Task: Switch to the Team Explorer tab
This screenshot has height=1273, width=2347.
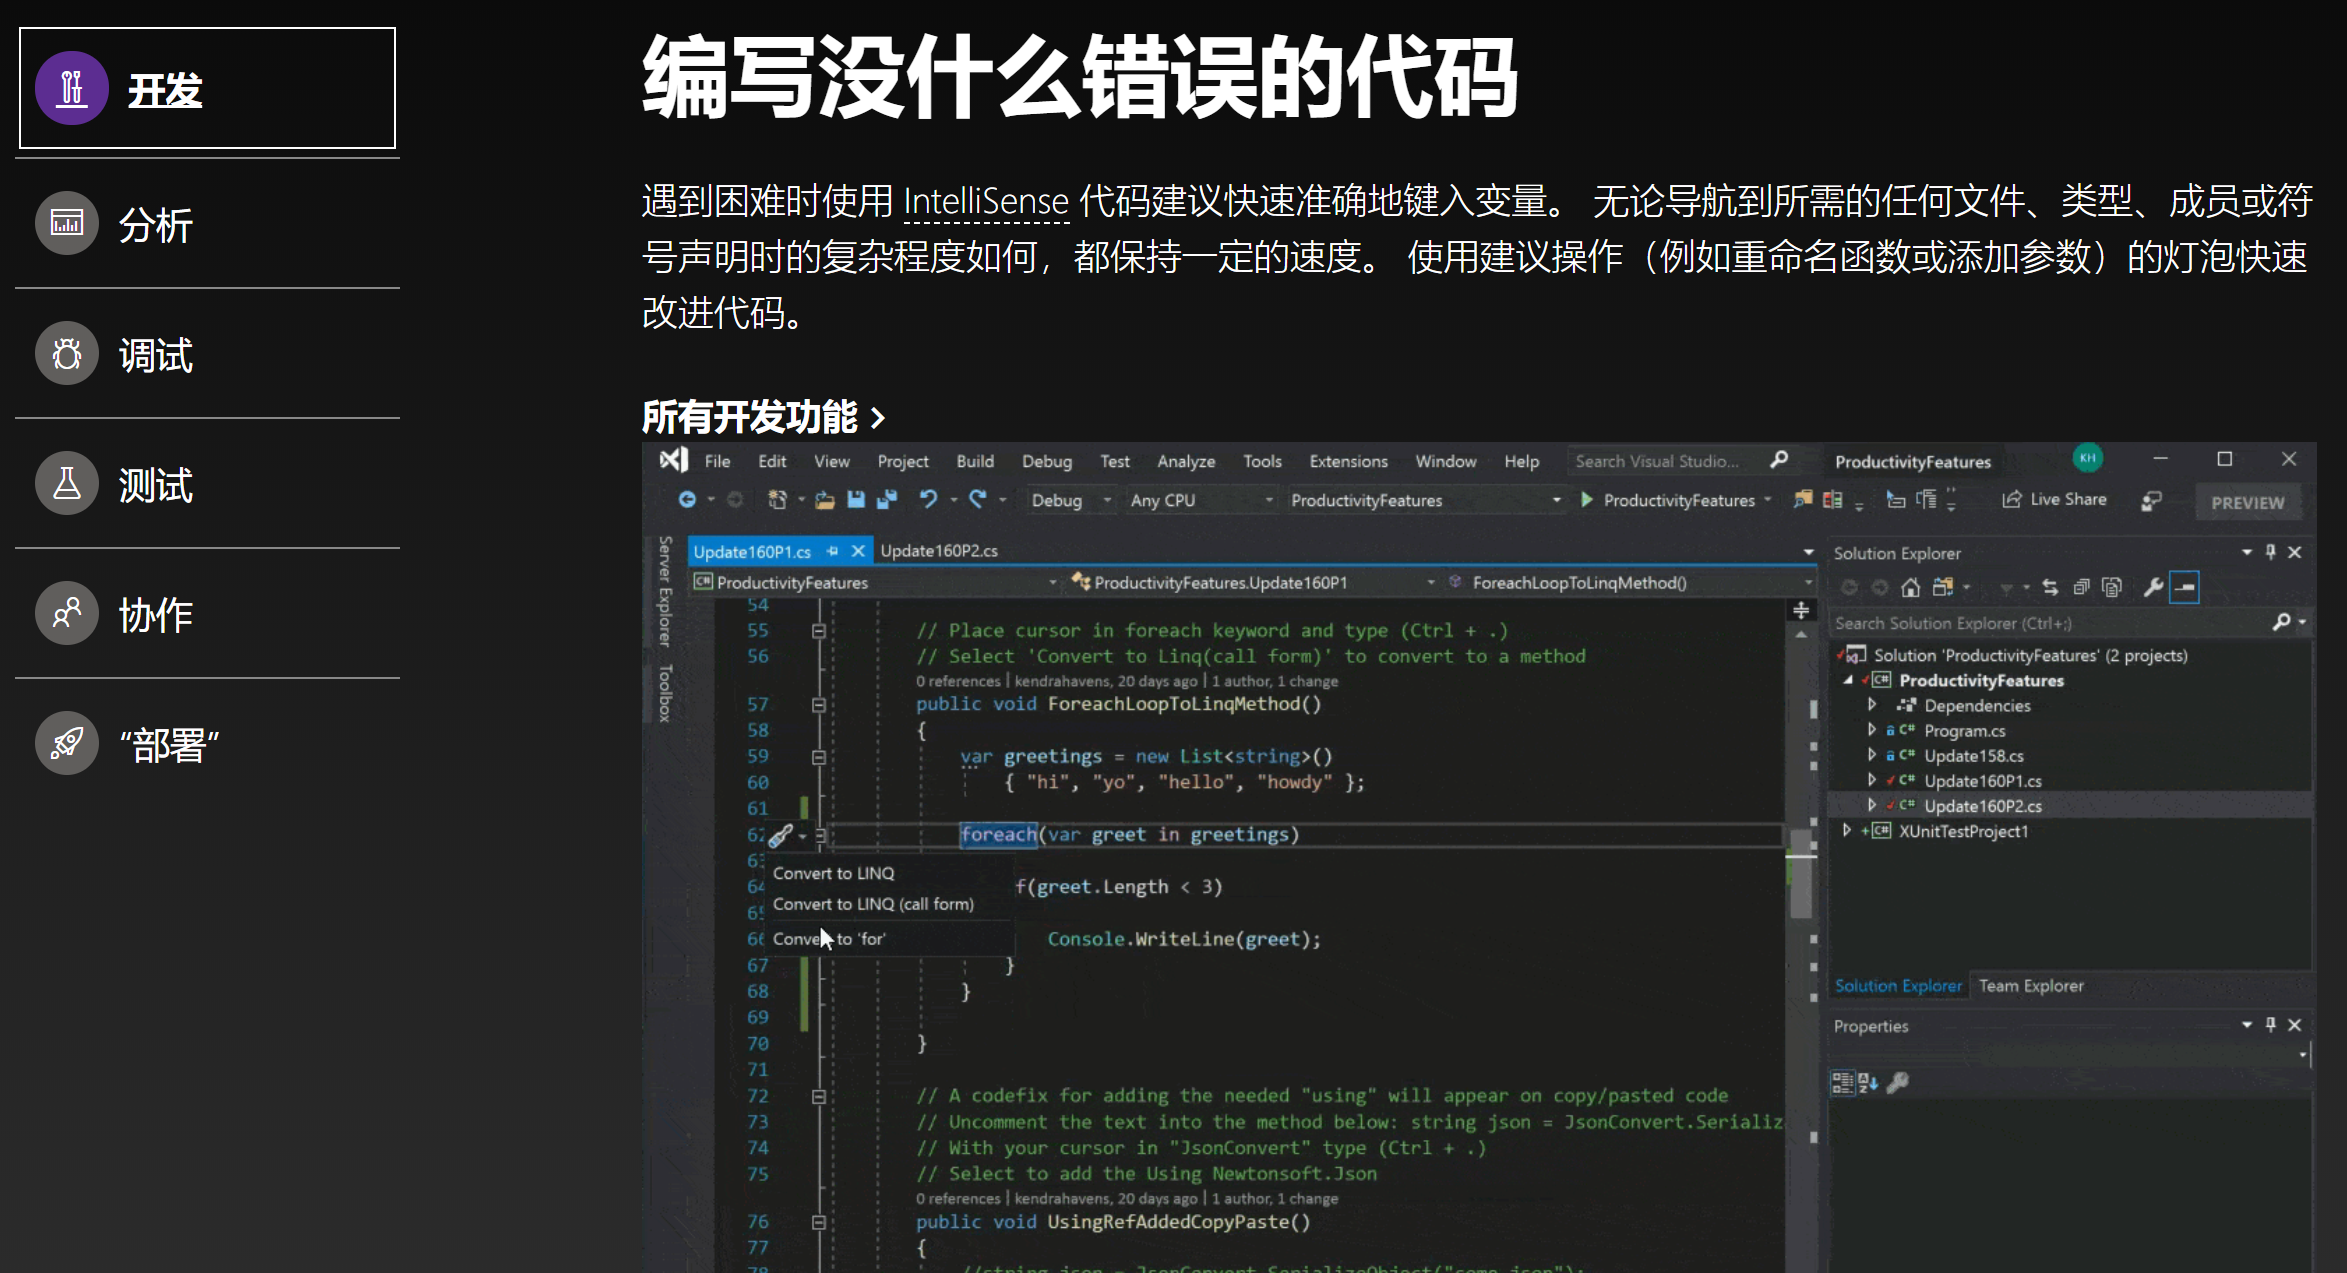Action: coord(2031,986)
